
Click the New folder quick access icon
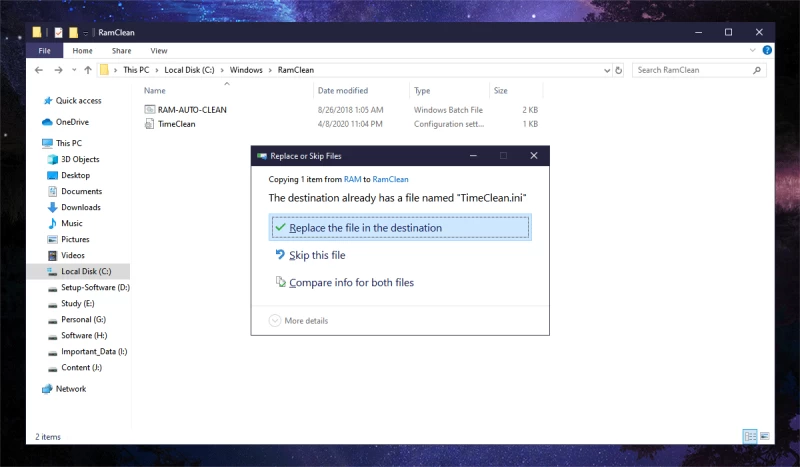click(x=73, y=32)
